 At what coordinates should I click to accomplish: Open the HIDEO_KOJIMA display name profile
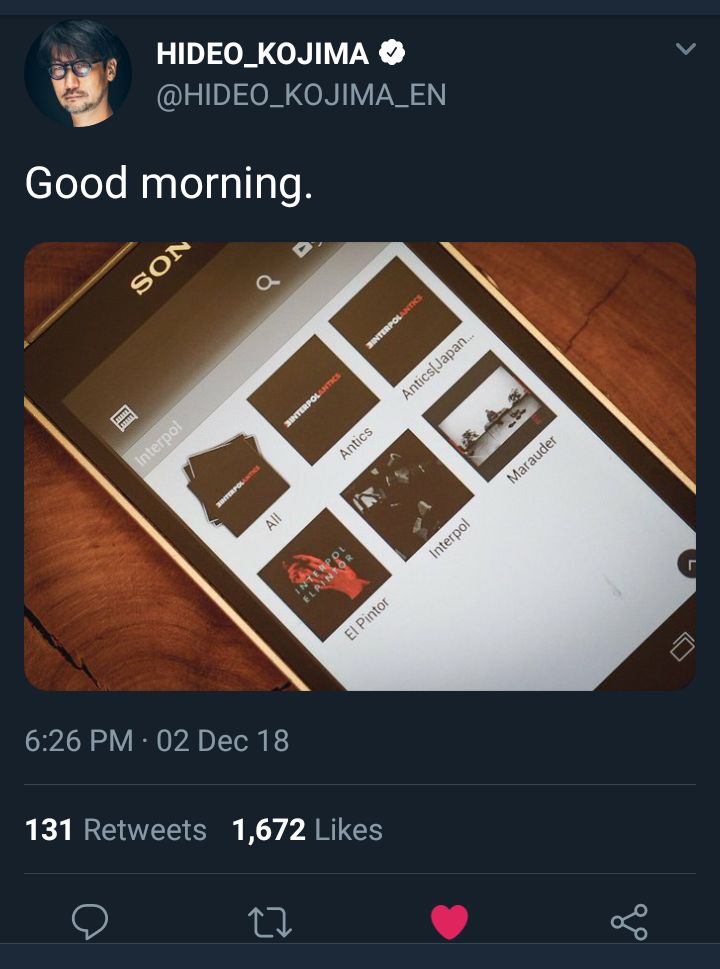coord(263,54)
